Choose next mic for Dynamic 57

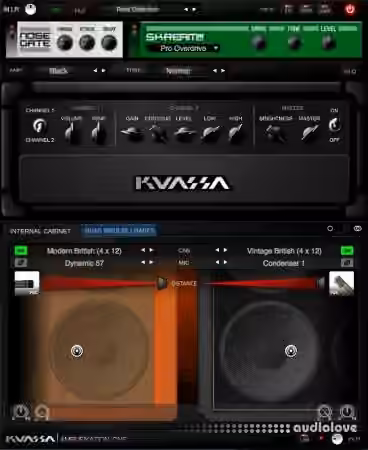[x=151, y=262]
